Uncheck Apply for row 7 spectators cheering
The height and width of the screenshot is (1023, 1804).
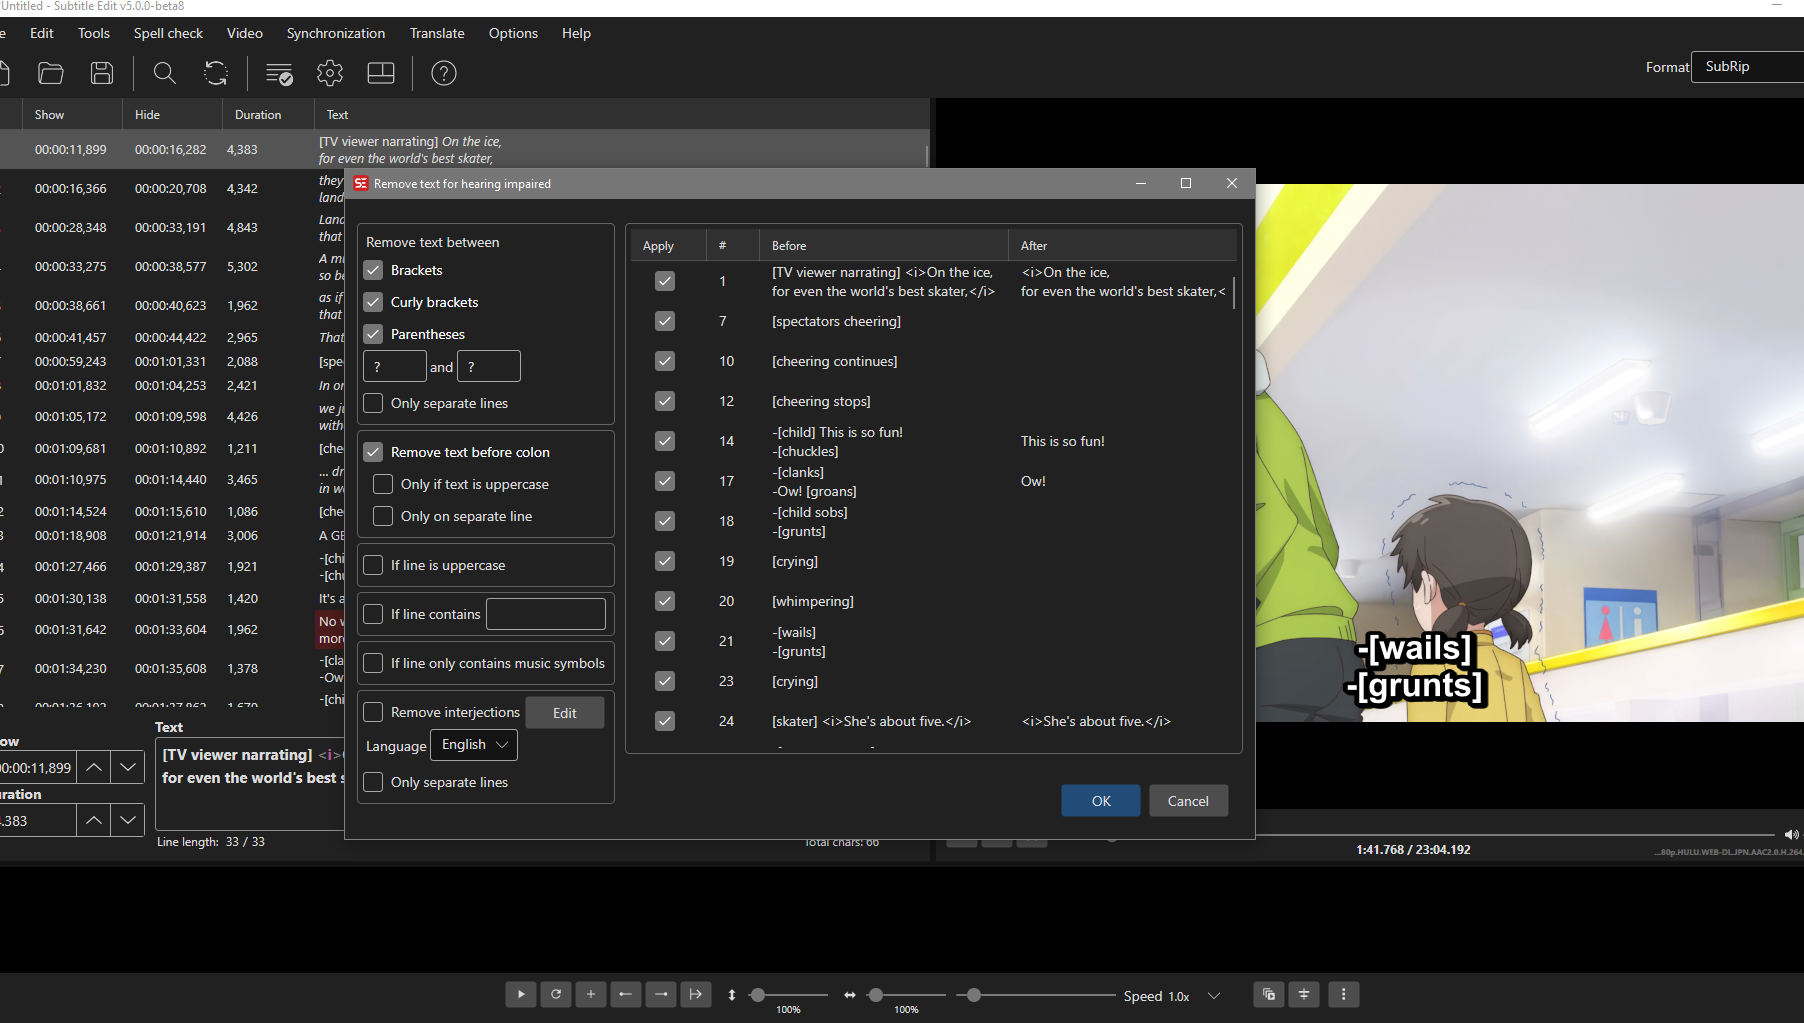(665, 321)
